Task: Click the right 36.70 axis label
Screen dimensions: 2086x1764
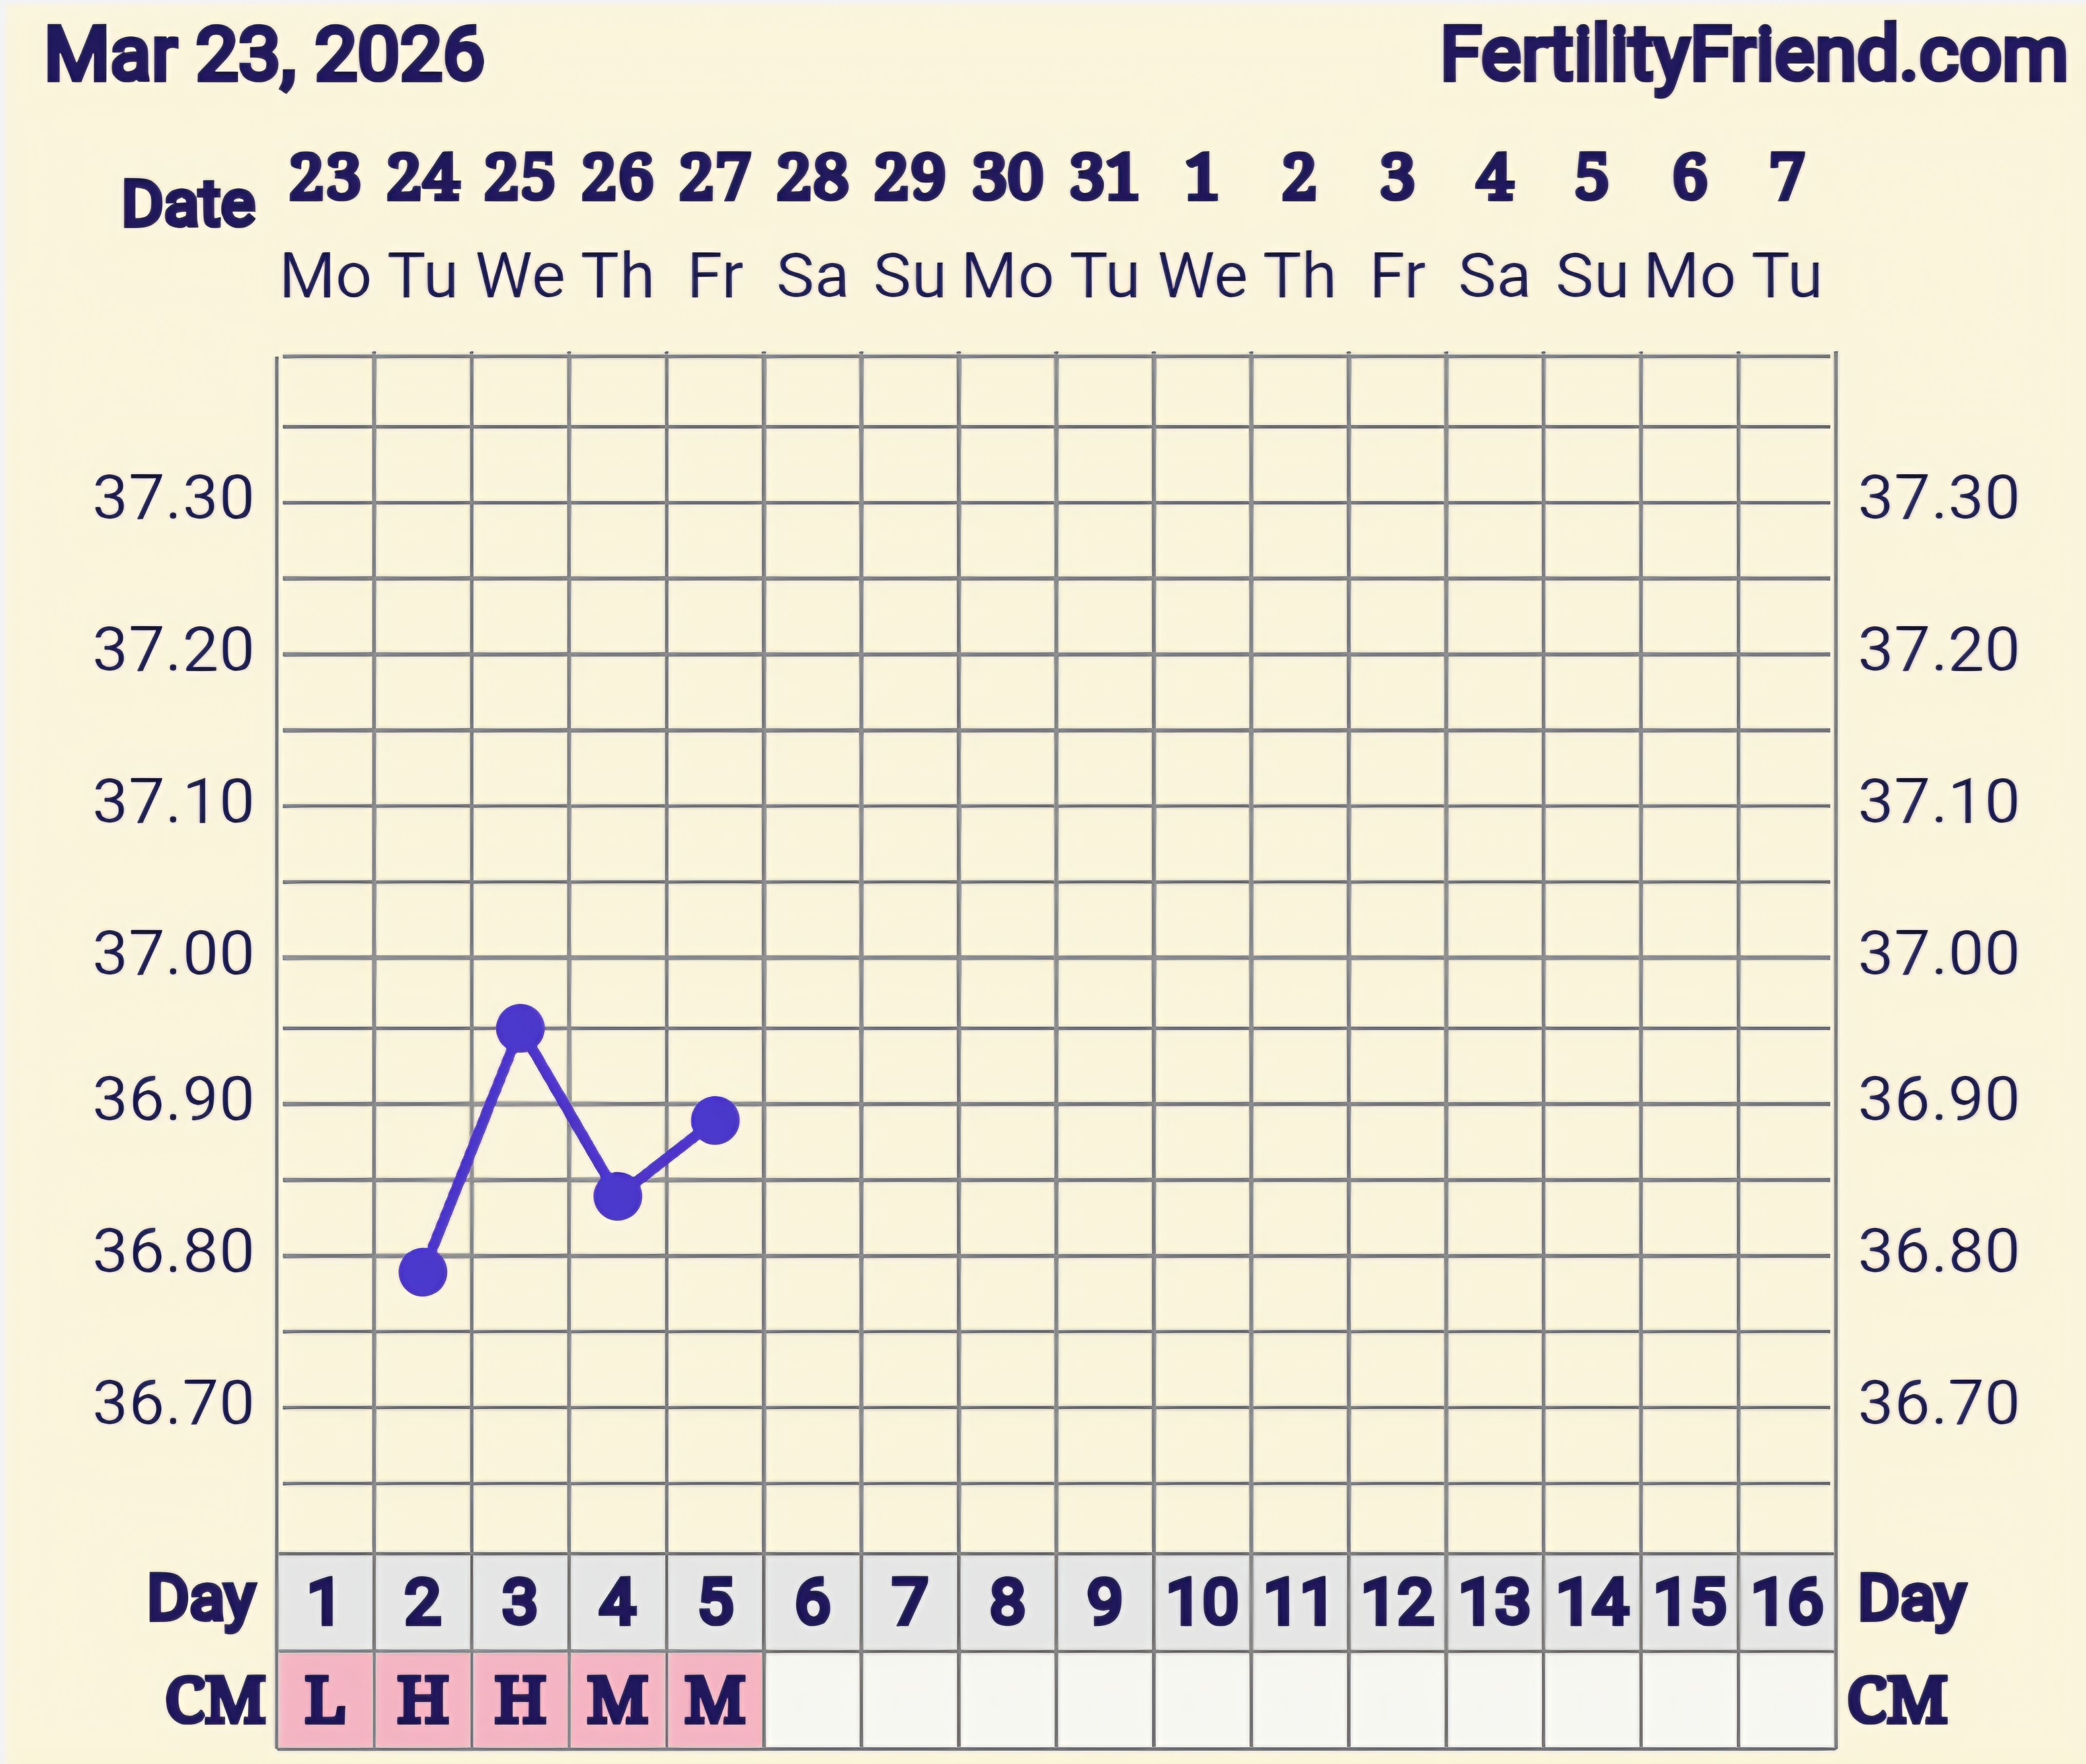Action: pyautogui.click(x=1938, y=1404)
